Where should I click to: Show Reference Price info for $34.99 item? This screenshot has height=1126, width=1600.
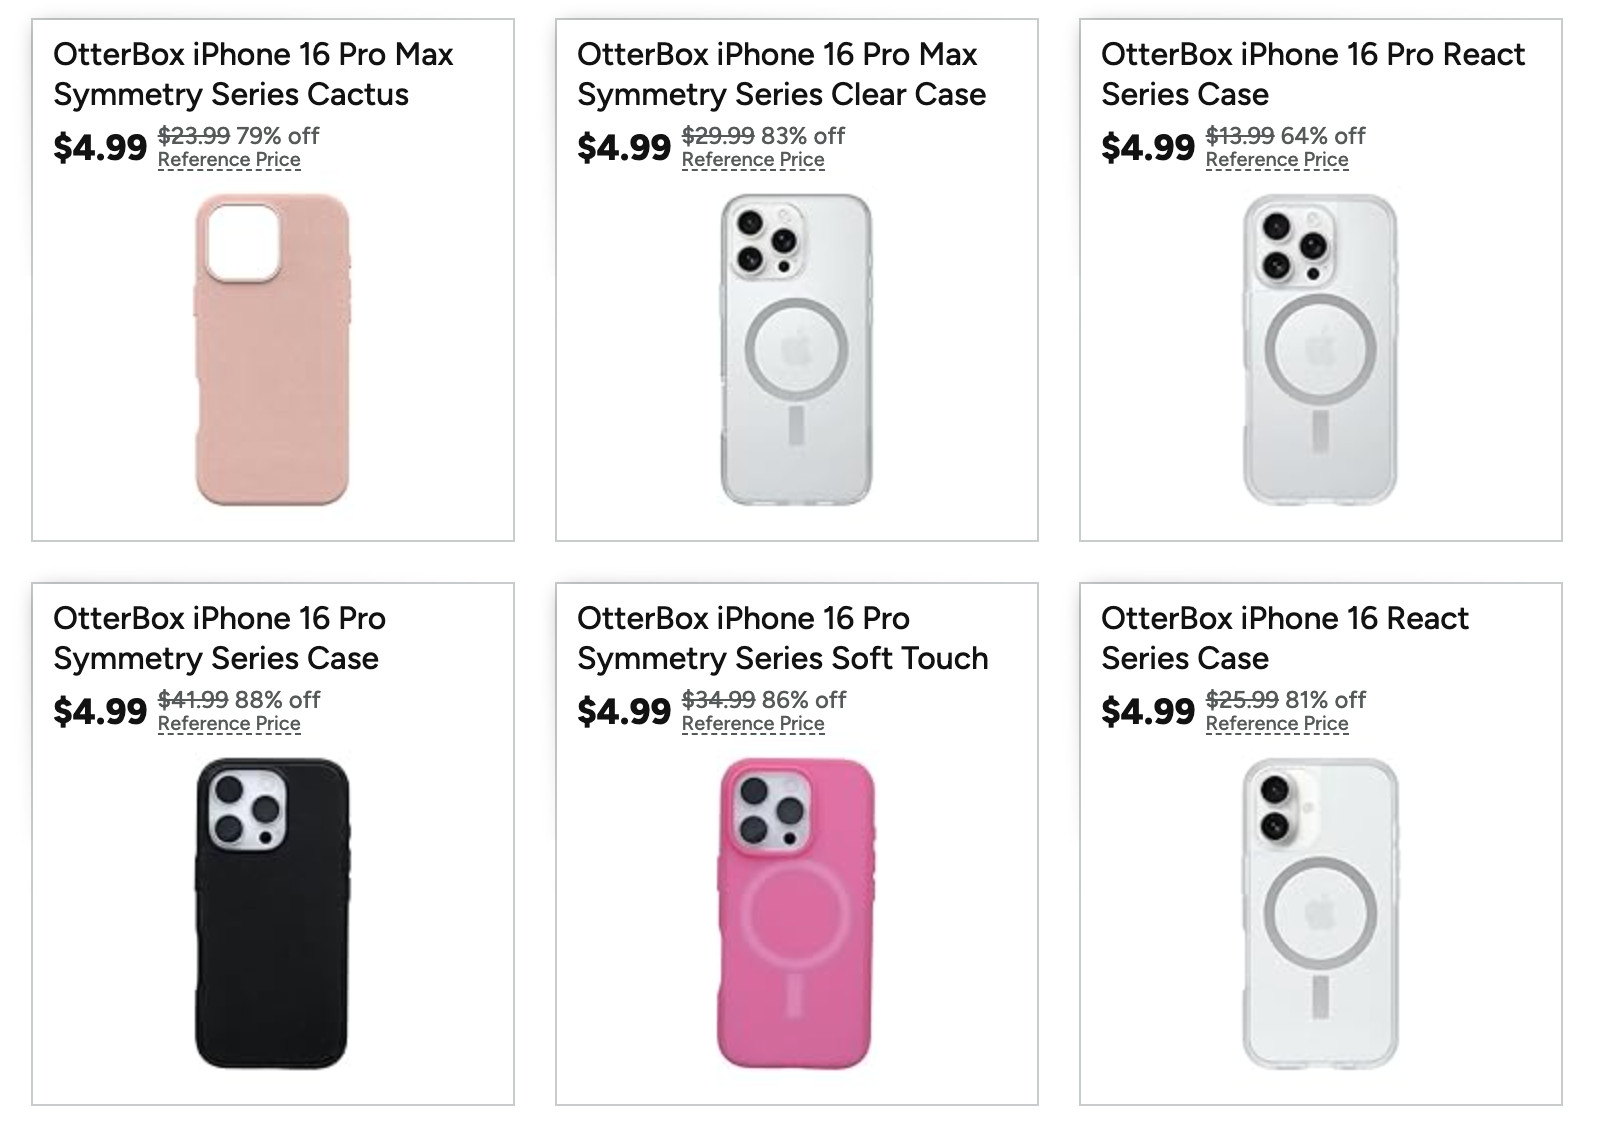tap(753, 724)
